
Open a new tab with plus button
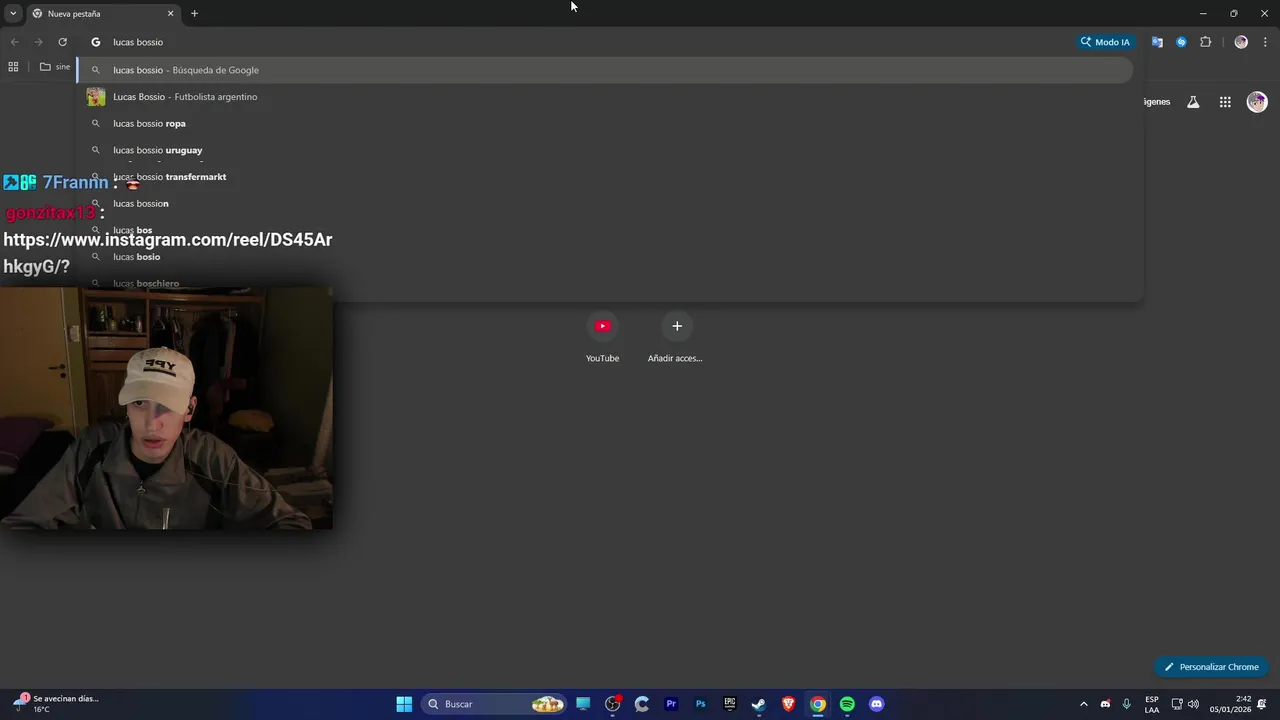[194, 14]
